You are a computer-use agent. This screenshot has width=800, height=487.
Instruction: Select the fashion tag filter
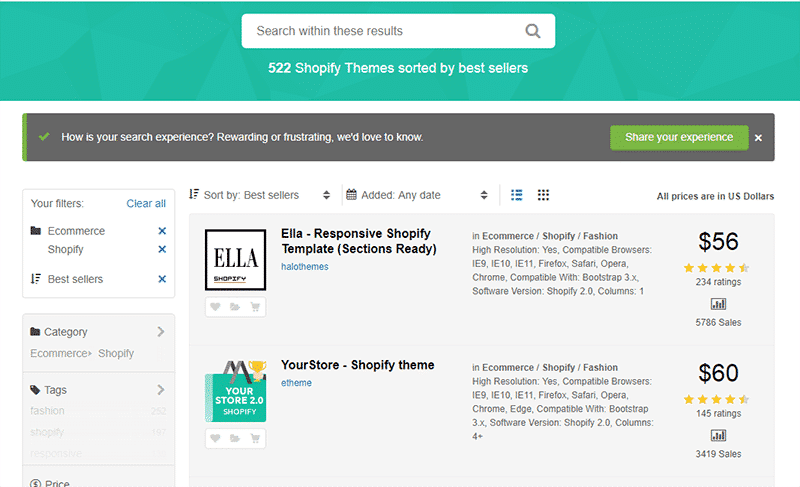point(47,411)
